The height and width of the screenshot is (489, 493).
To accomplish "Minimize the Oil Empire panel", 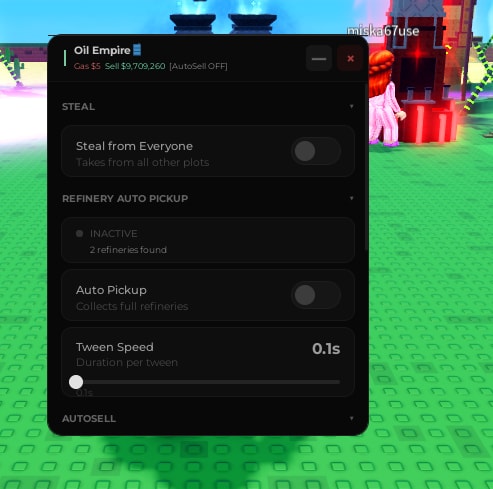I will click(x=319, y=59).
